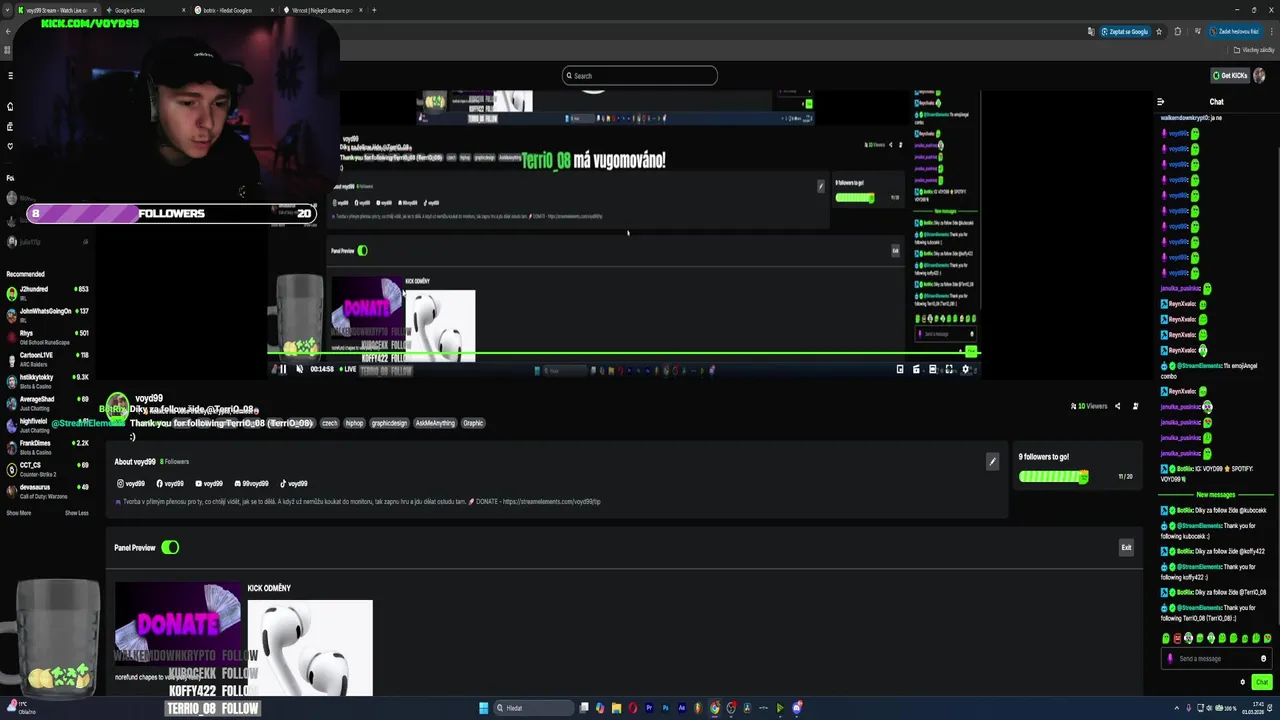Open the emote picker in chat input
Viewport: 1280px width, 720px height.
tap(1264, 658)
